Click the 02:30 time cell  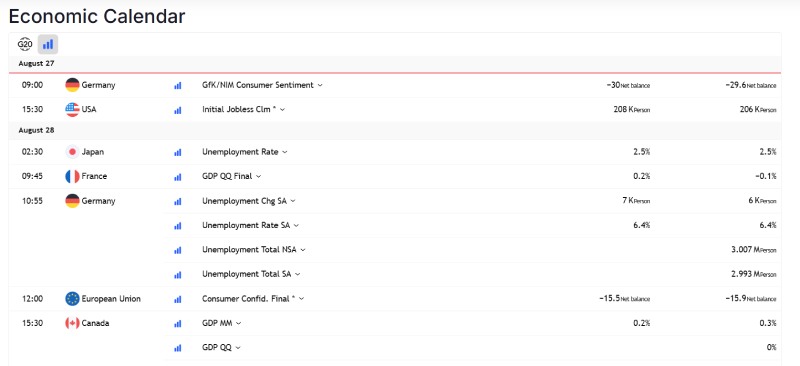(32, 152)
